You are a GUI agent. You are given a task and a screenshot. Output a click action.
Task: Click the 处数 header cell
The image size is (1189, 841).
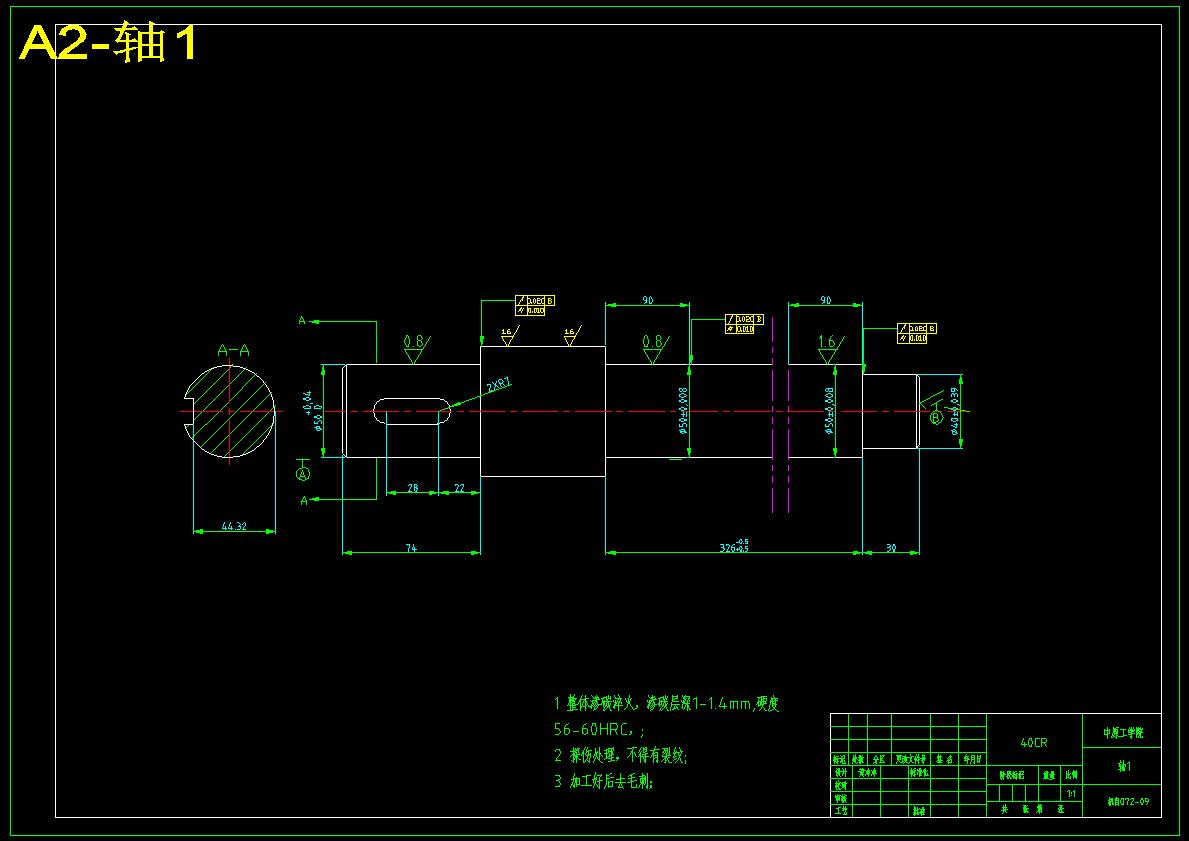tap(858, 759)
